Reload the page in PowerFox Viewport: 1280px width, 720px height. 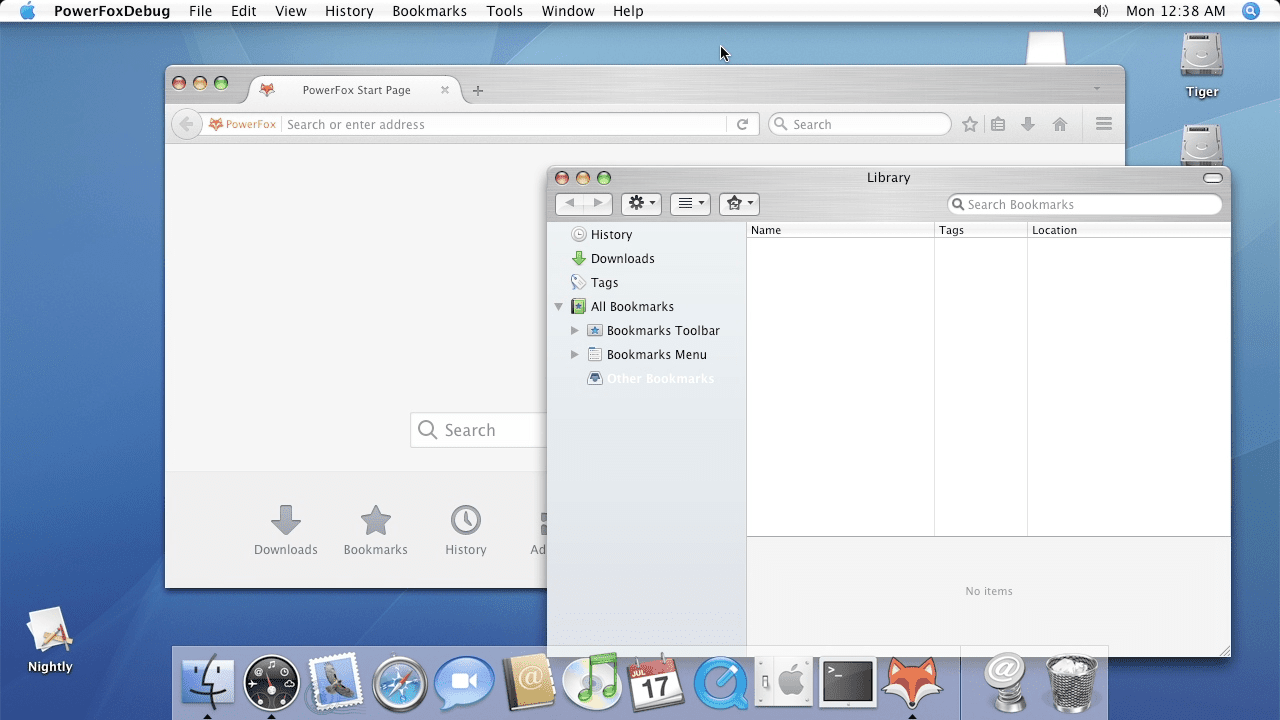[x=742, y=124]
